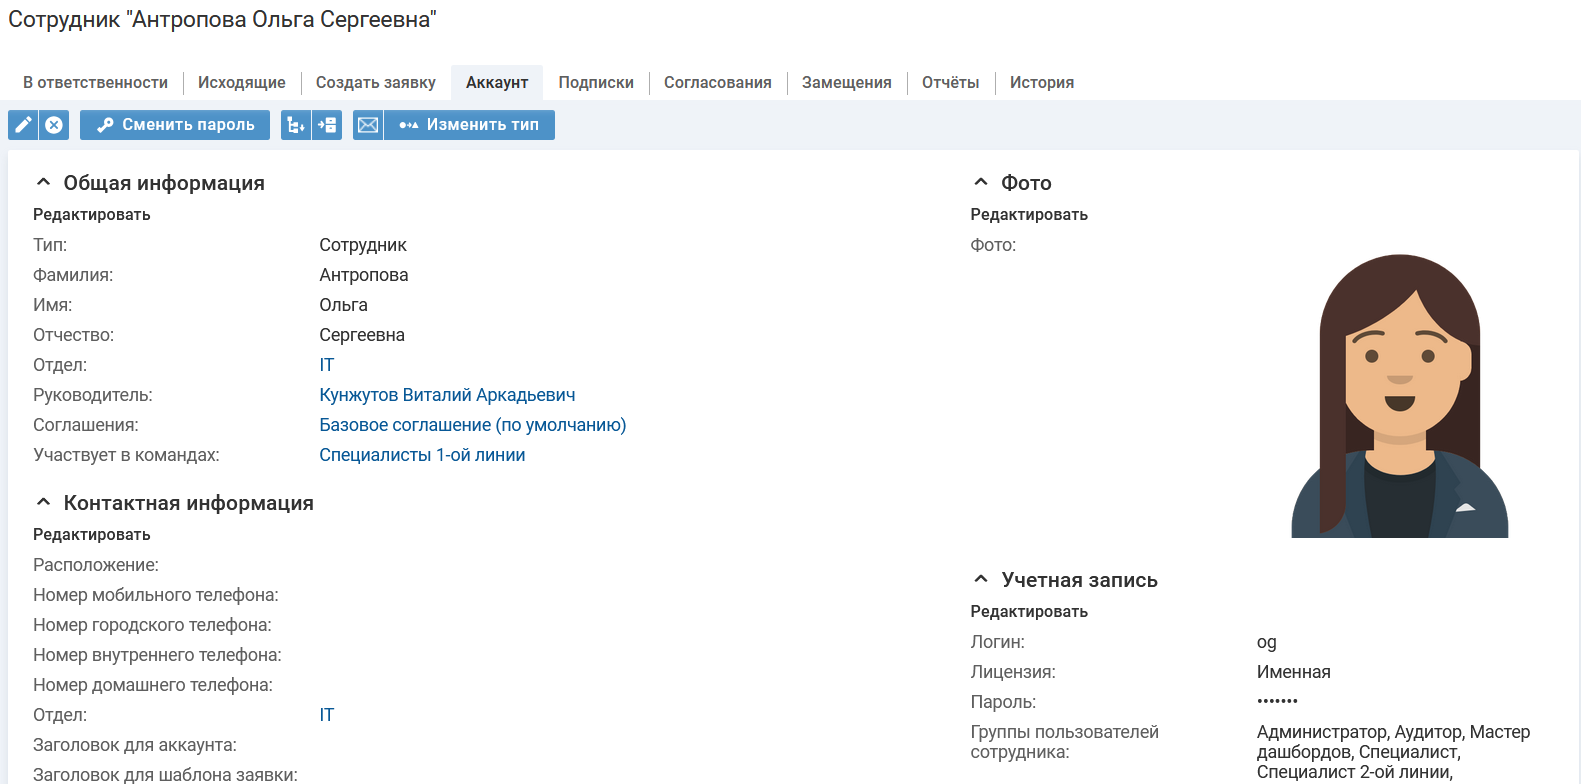The image size is (1581, 784).
Task: Click the 'Сменить пароль' key button
Action: 175,125
